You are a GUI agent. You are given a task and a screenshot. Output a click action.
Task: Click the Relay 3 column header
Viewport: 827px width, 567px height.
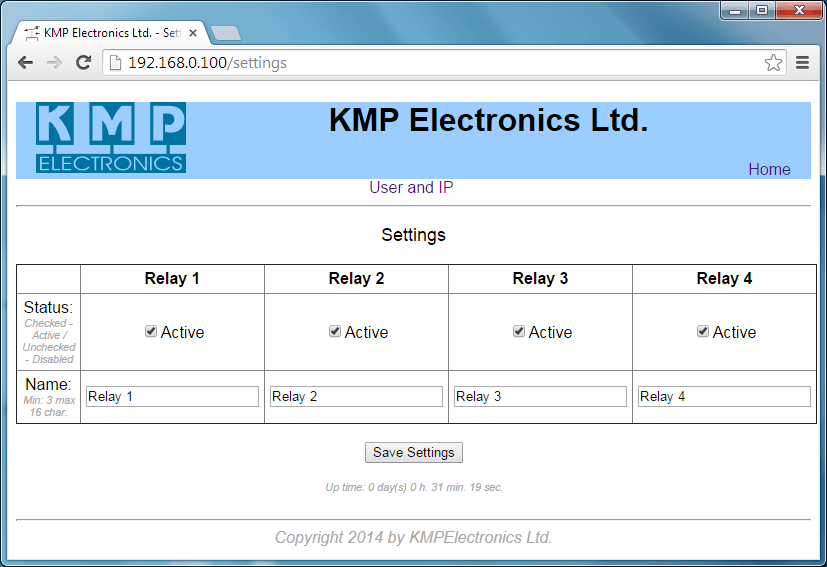pyautogui.click(x=540, y=278)
